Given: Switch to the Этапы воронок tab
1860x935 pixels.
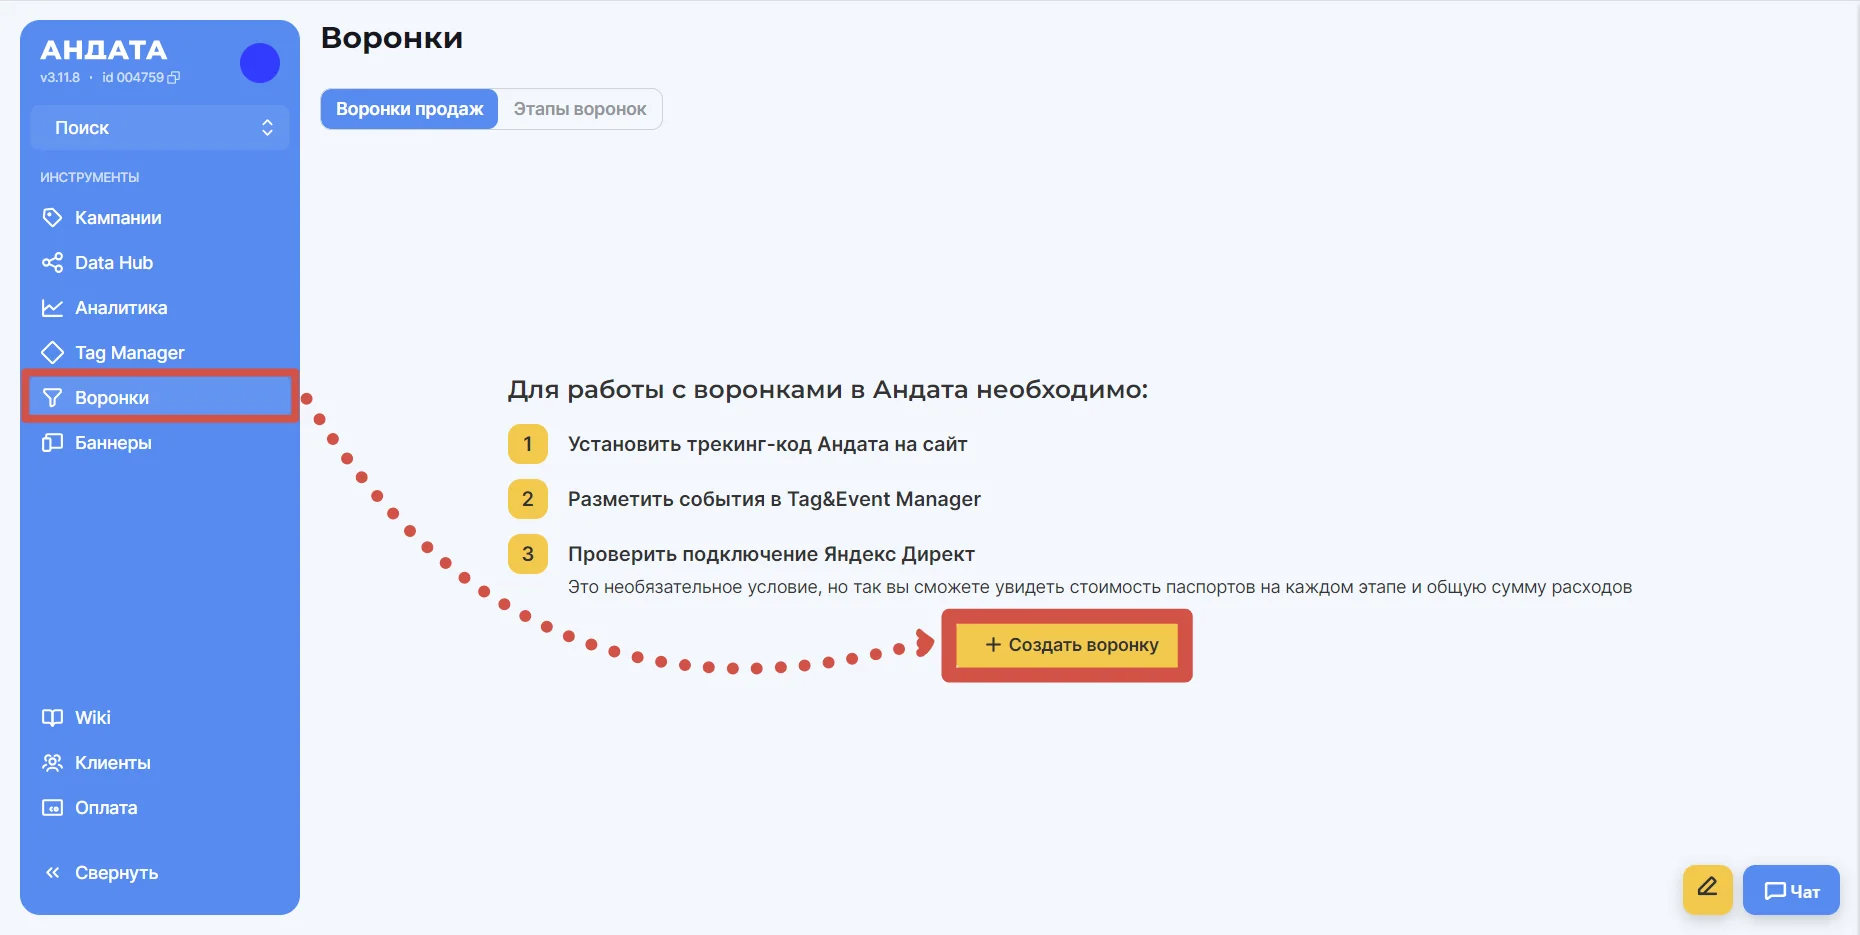Looking at the screenshot, I should tap(580, 109).
